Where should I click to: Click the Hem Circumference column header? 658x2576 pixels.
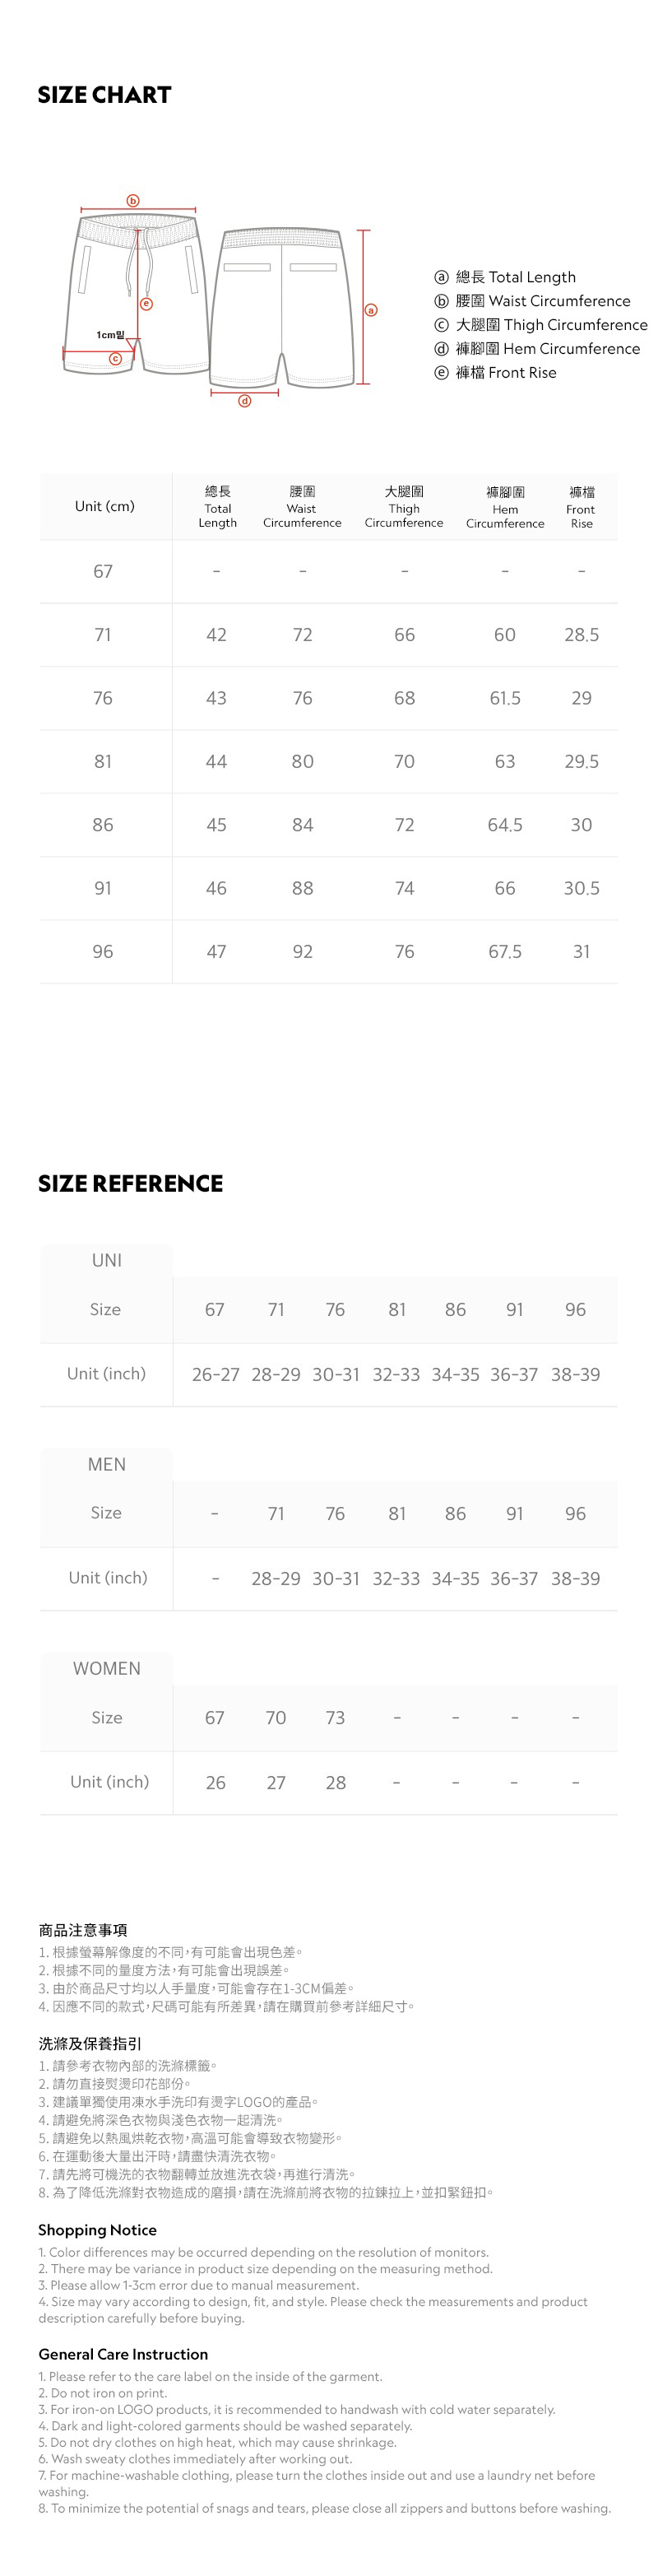click(x=505, y=507)
